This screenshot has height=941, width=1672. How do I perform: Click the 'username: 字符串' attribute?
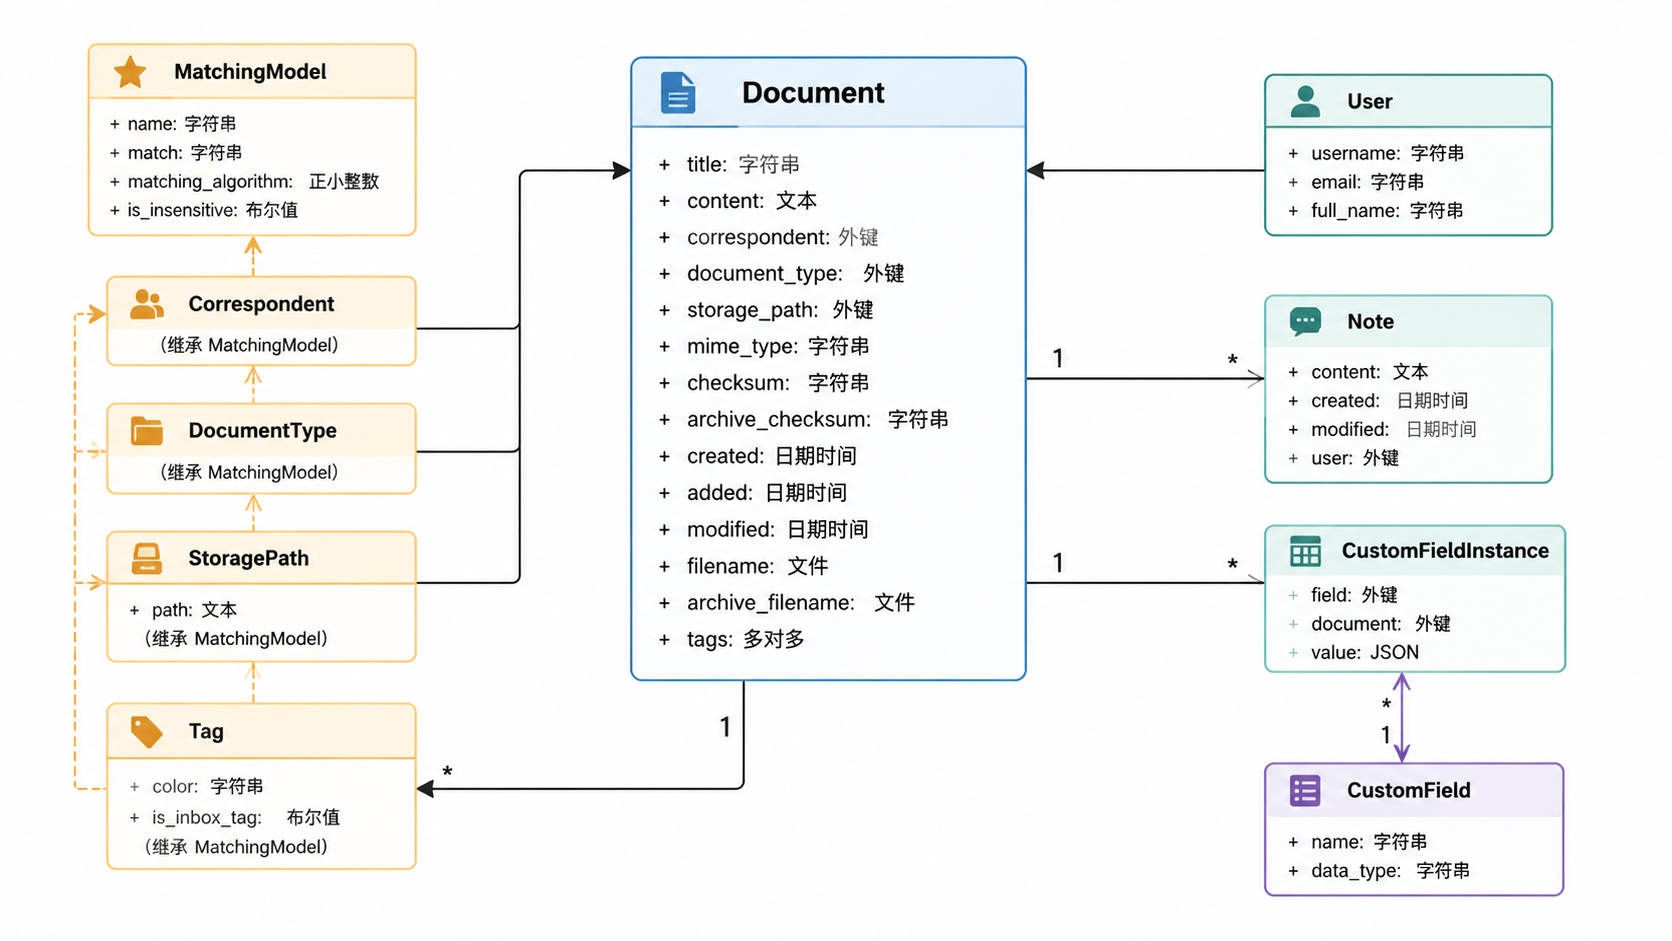[x=1376, y=153]
